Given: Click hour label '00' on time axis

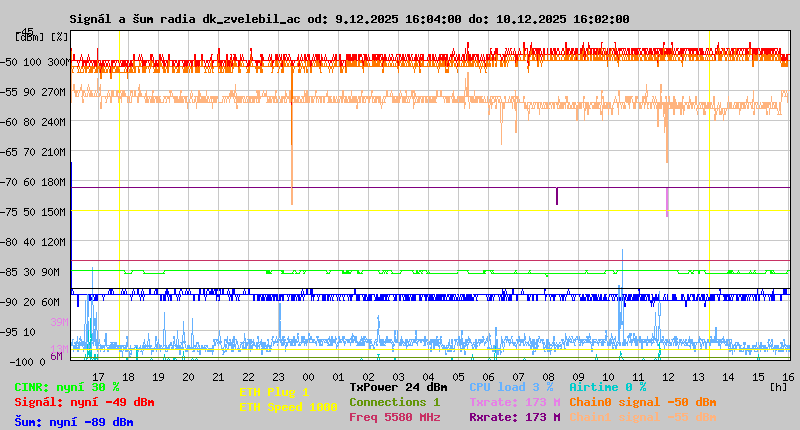Looking at the screenshot, I should (309, 377).
